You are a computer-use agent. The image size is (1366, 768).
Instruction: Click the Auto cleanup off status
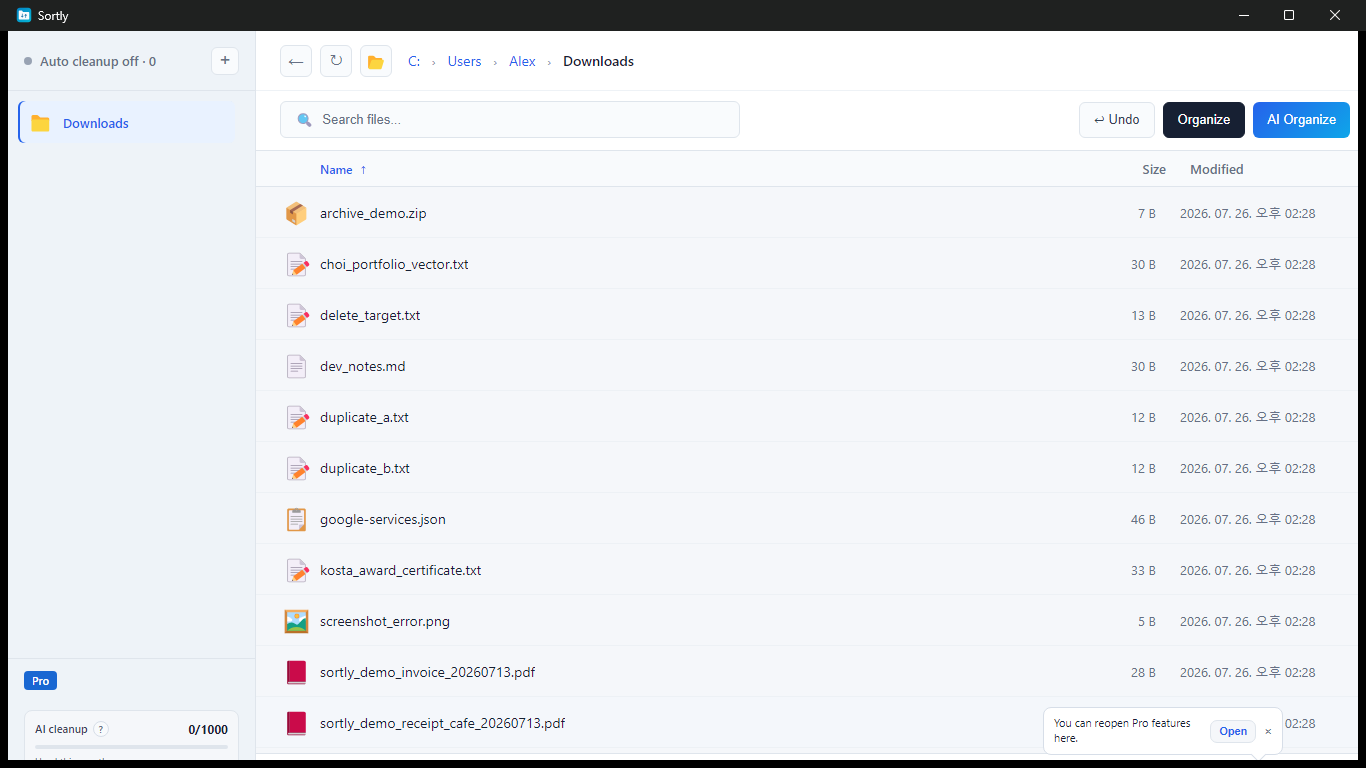(90, 61)
